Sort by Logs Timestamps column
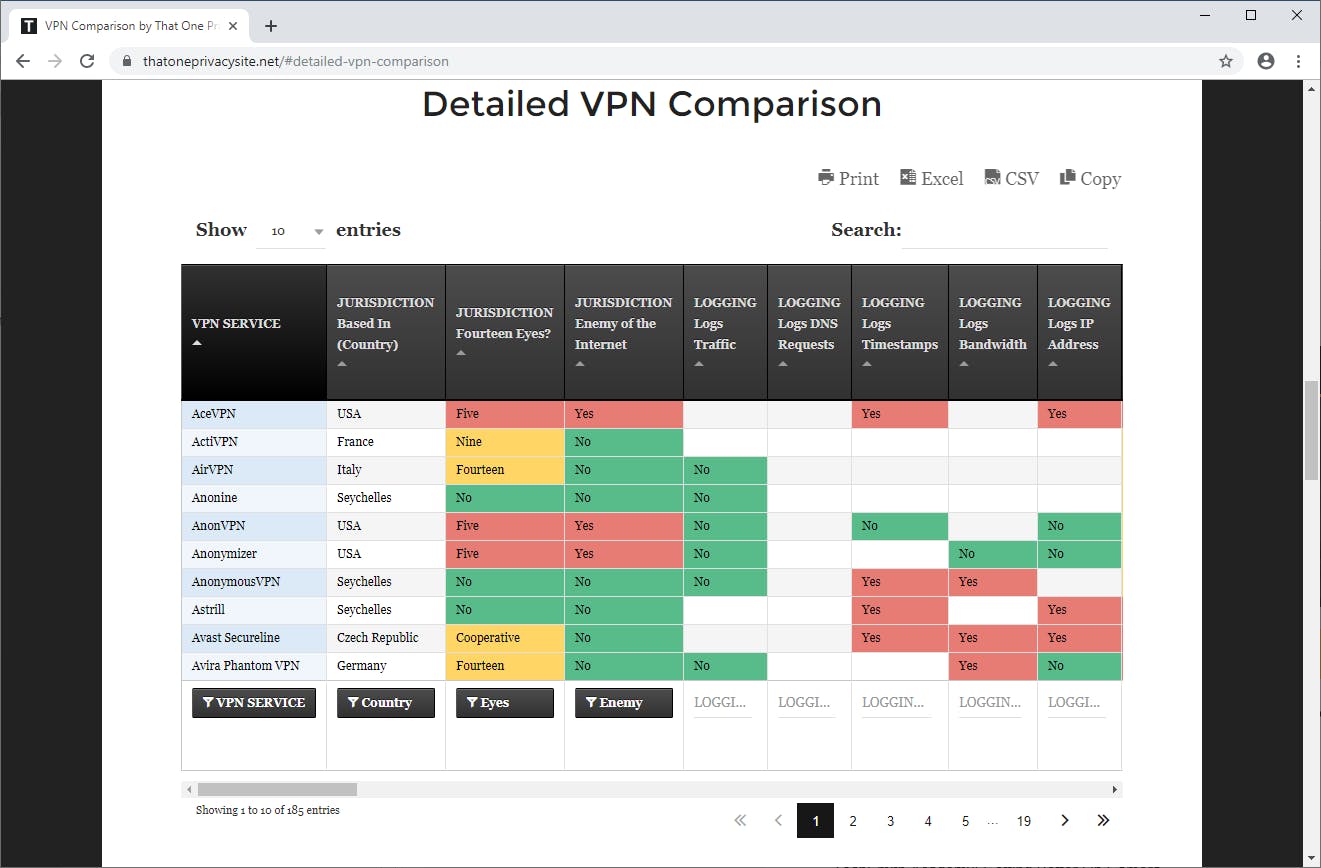The image size is (1321, 868). tap(900, 332)
